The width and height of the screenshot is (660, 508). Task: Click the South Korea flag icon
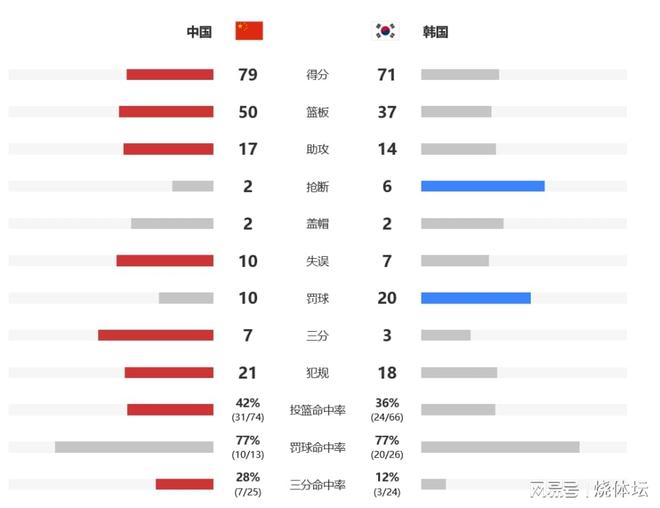click(386, 31)
